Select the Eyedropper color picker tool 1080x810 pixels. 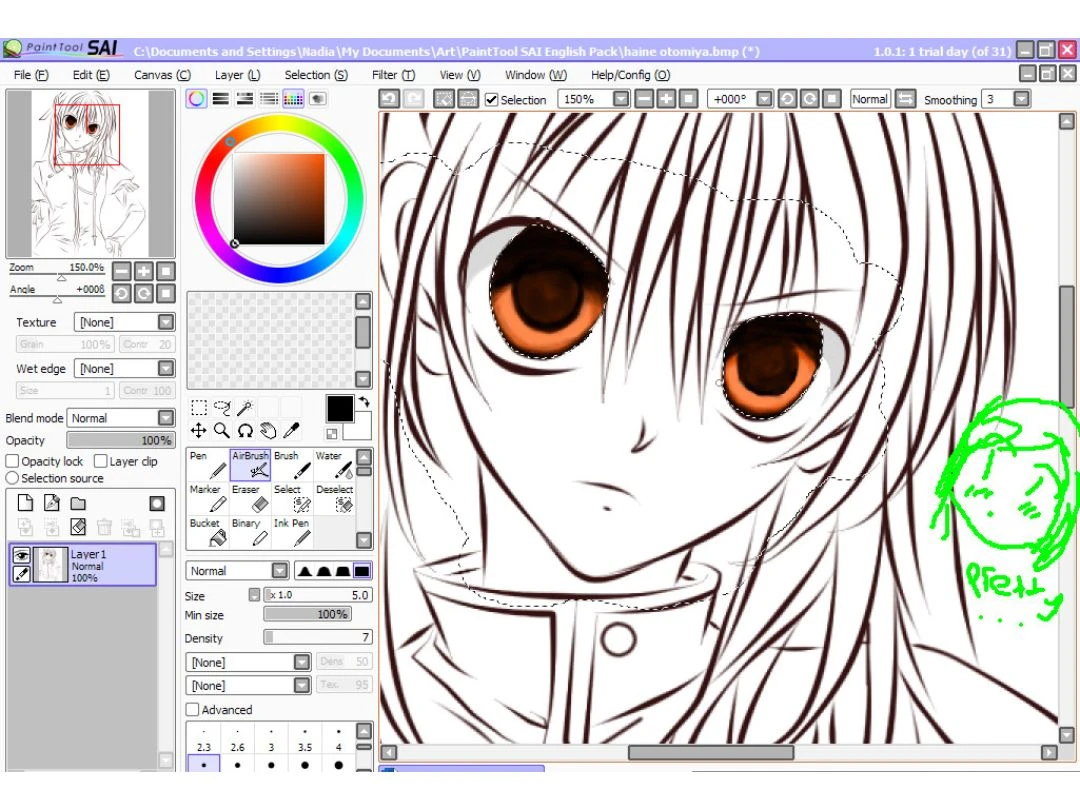coord(291,431)
